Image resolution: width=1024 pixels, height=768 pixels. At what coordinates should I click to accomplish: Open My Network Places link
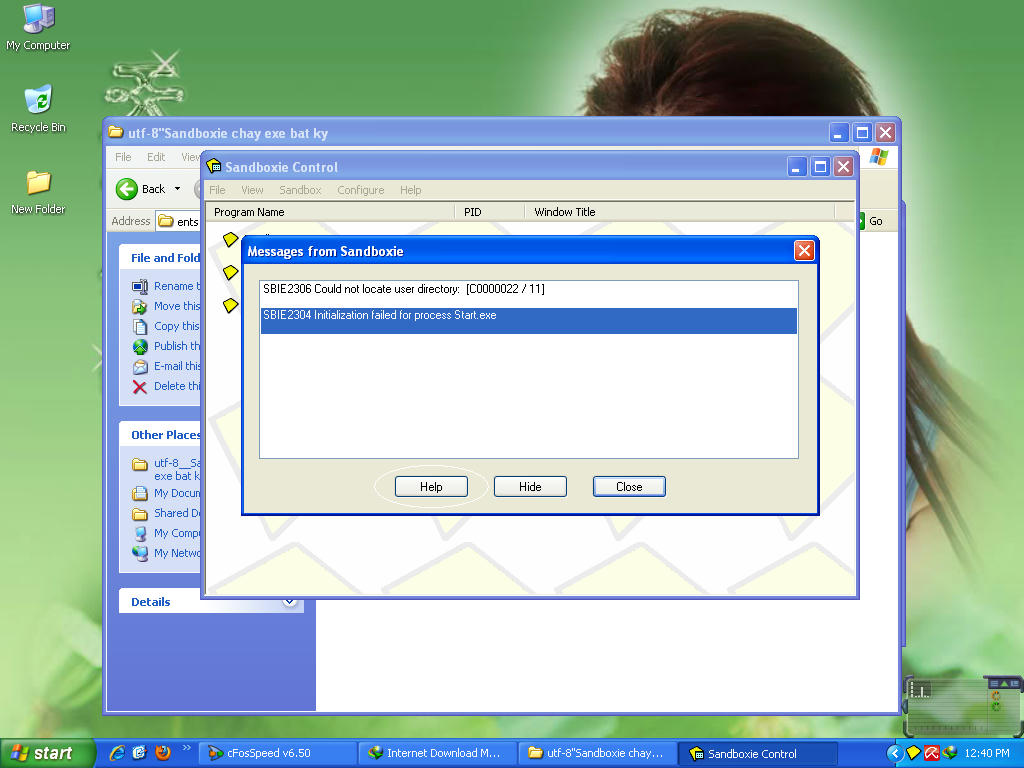coord(177,552)
